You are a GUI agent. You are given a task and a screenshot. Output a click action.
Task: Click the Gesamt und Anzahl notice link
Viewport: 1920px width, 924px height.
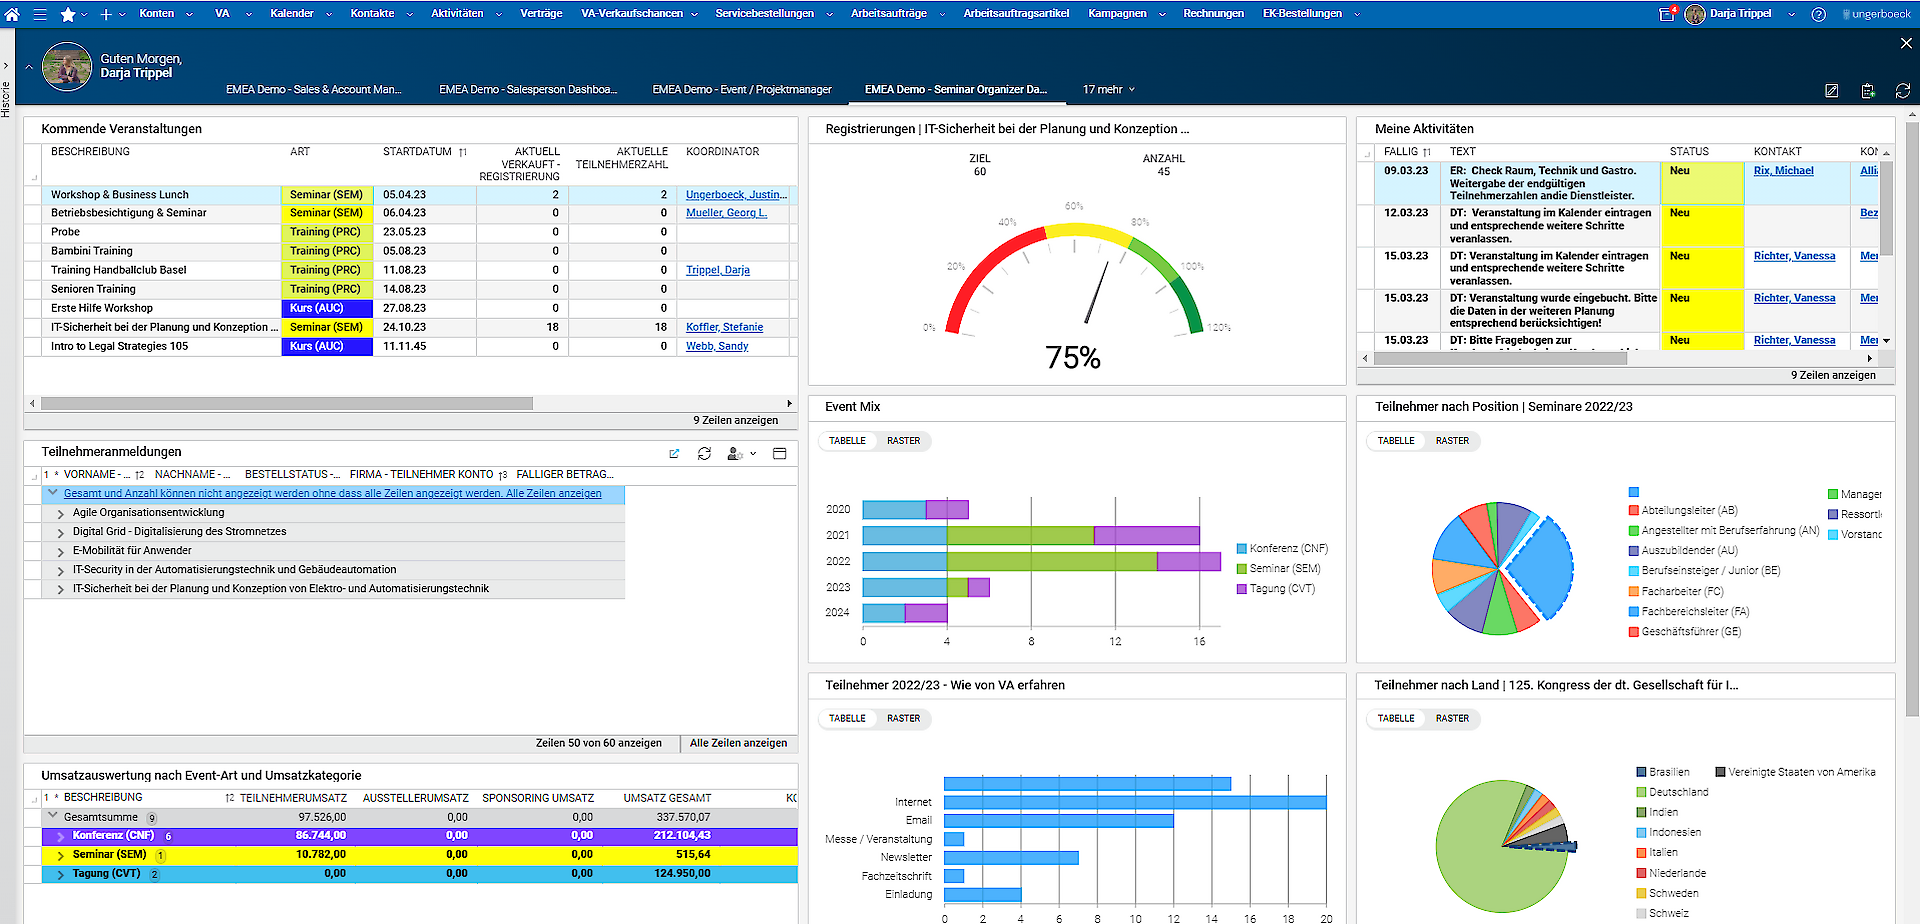333,494
